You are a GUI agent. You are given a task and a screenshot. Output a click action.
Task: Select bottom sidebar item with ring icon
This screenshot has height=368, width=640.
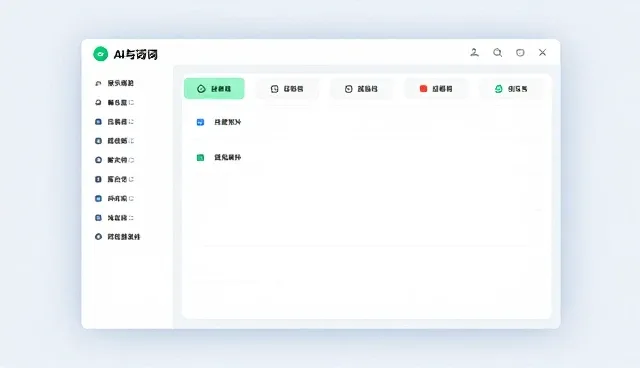click(x=118, y=237)
